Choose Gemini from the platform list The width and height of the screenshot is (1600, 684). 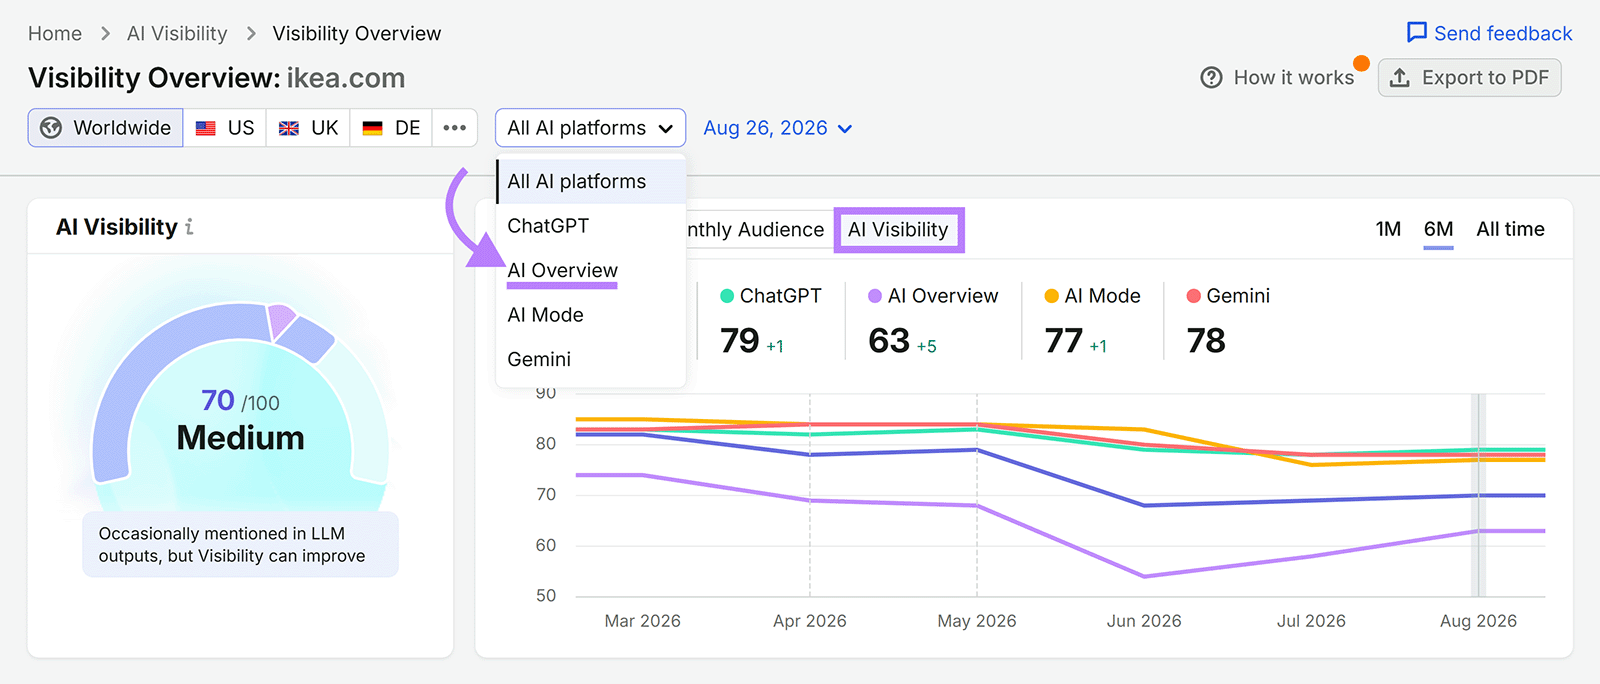click(x=591, y=359)
